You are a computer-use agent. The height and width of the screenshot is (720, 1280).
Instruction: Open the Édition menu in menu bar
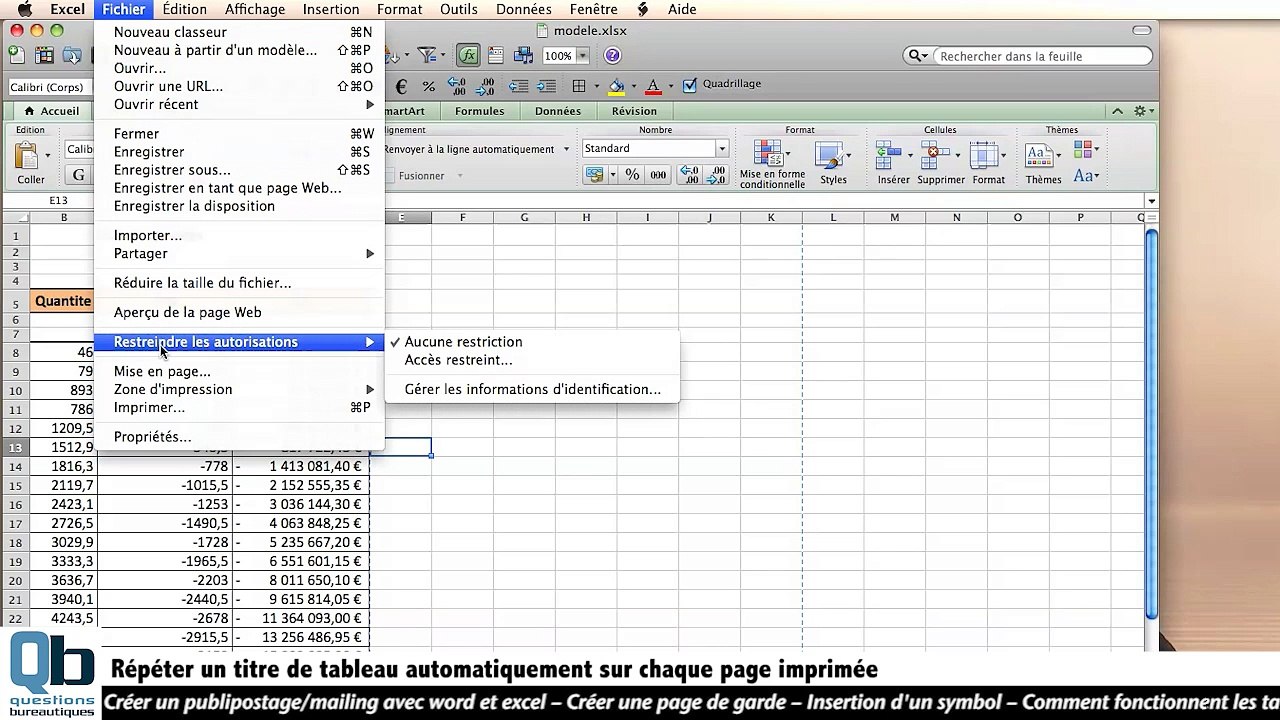click(x=184, y=9)
